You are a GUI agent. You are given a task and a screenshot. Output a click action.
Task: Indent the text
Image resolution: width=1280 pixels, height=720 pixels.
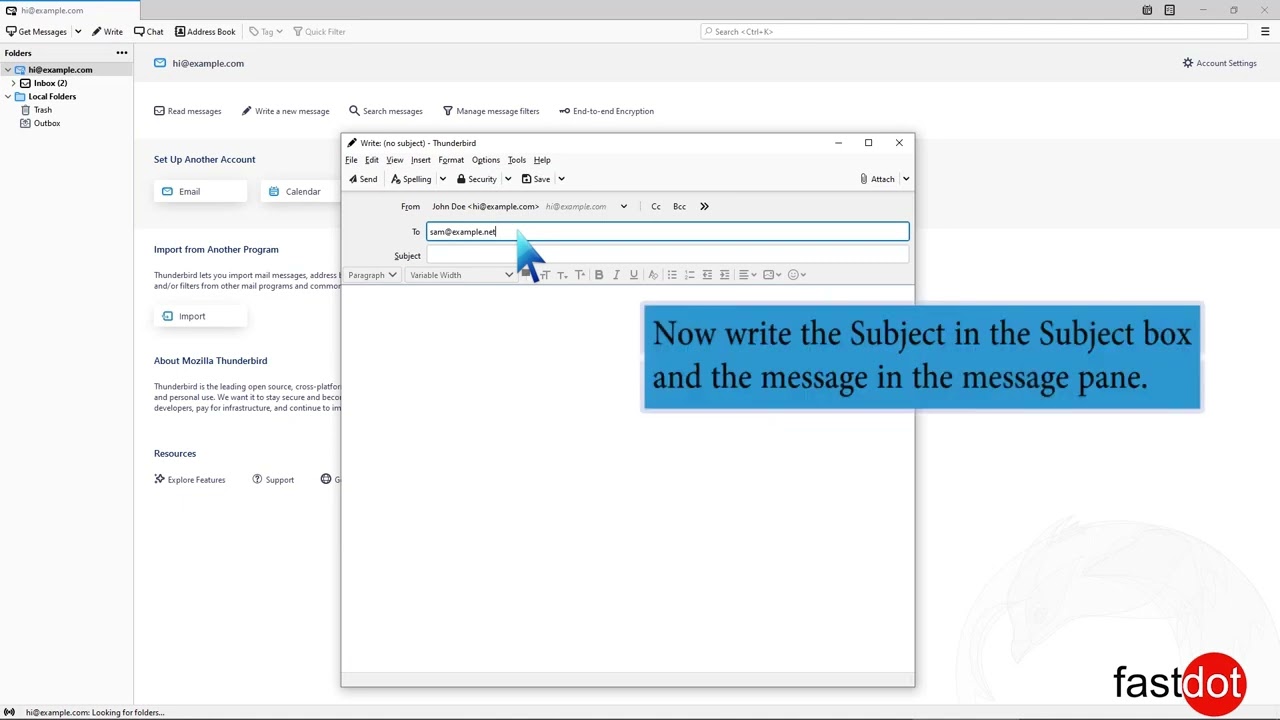pos(725,275)
